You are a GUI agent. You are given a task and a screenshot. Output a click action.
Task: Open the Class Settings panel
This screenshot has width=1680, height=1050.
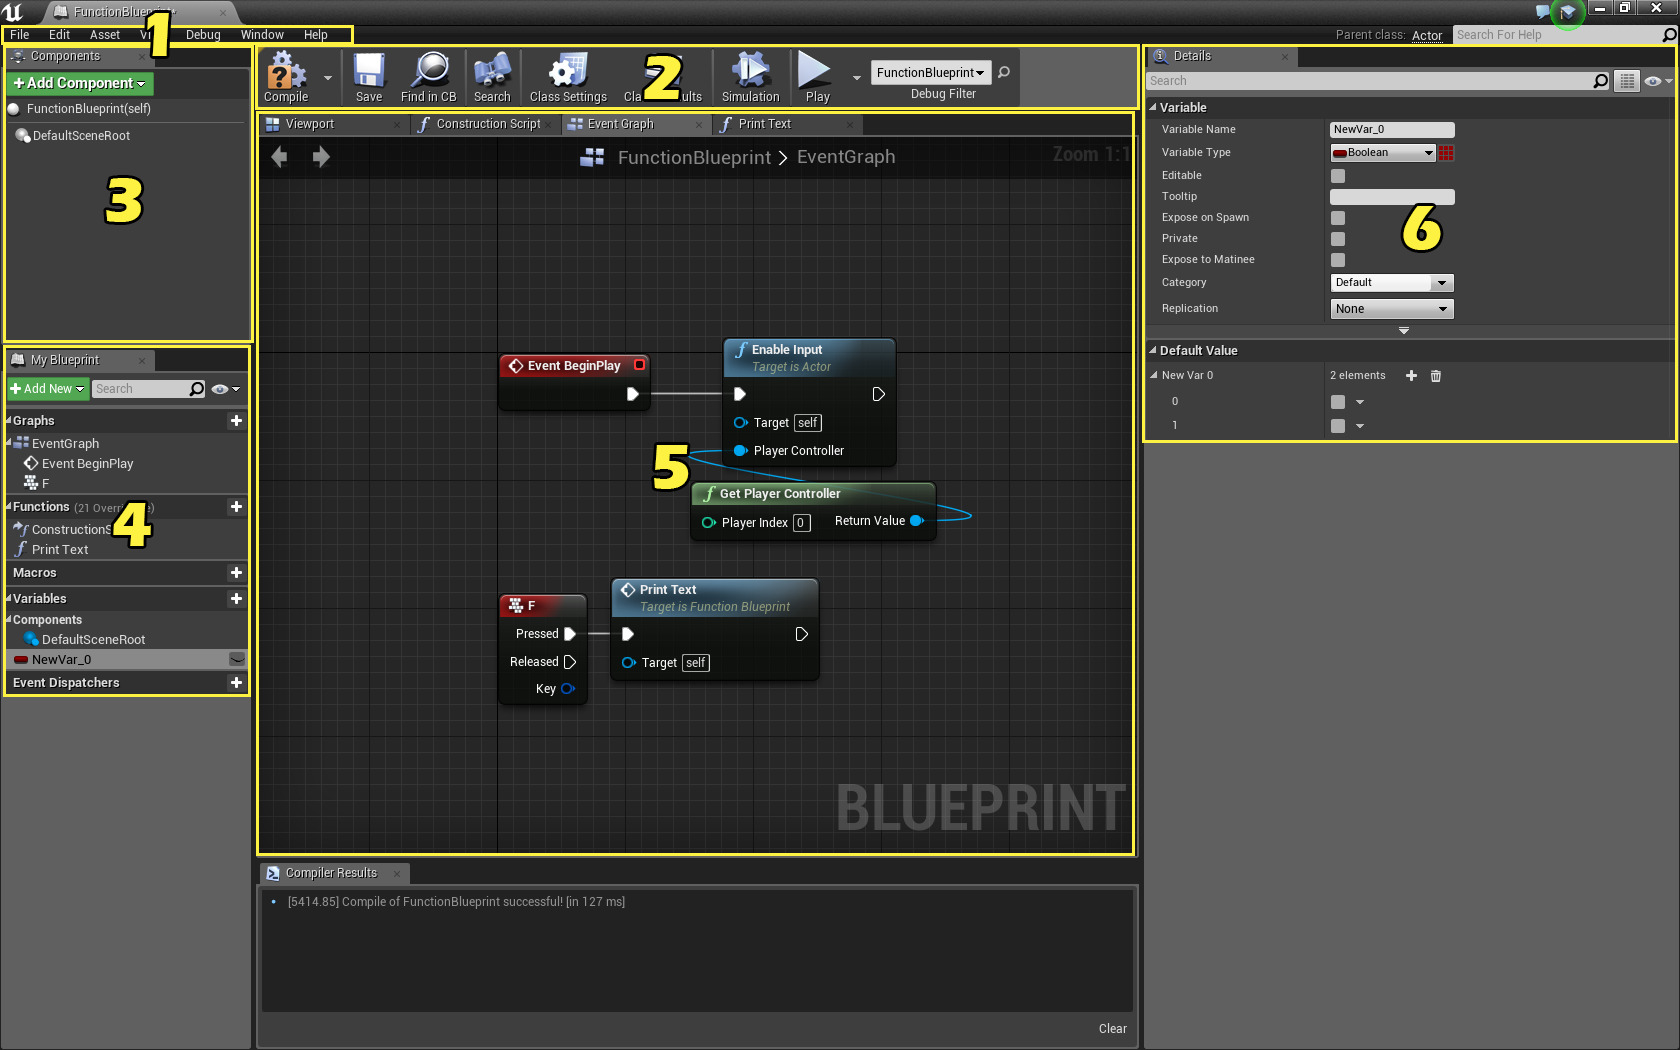pyautogui.click(x=567, y=76)
